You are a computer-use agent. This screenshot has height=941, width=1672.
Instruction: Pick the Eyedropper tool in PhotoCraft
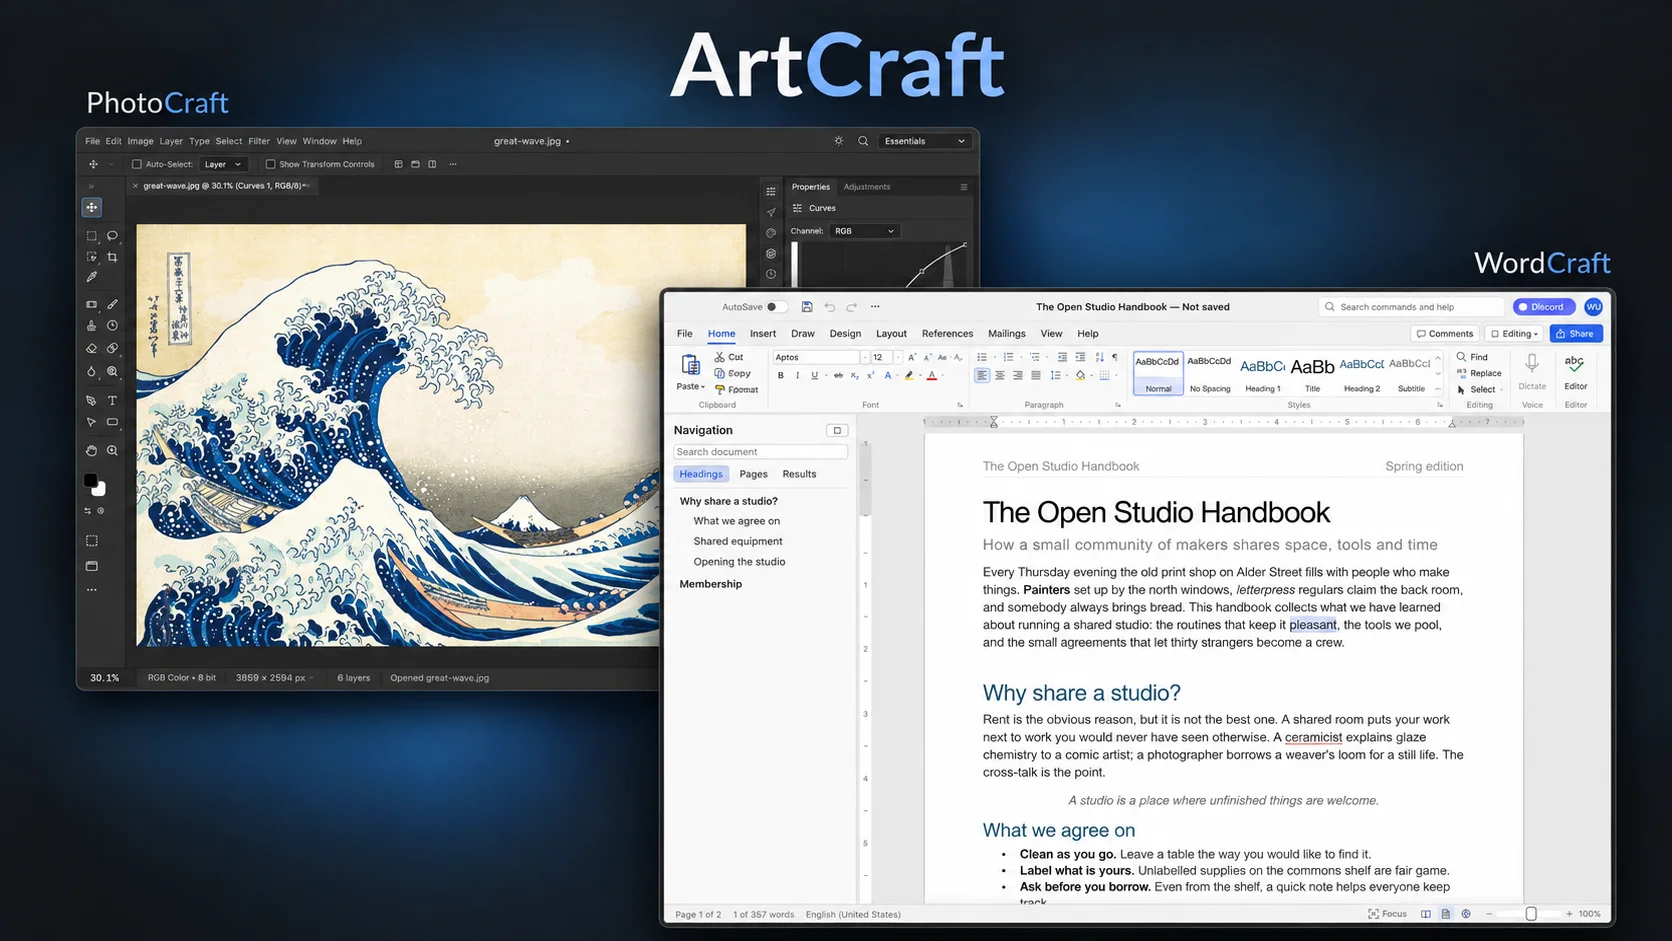(x=92, y=277)
